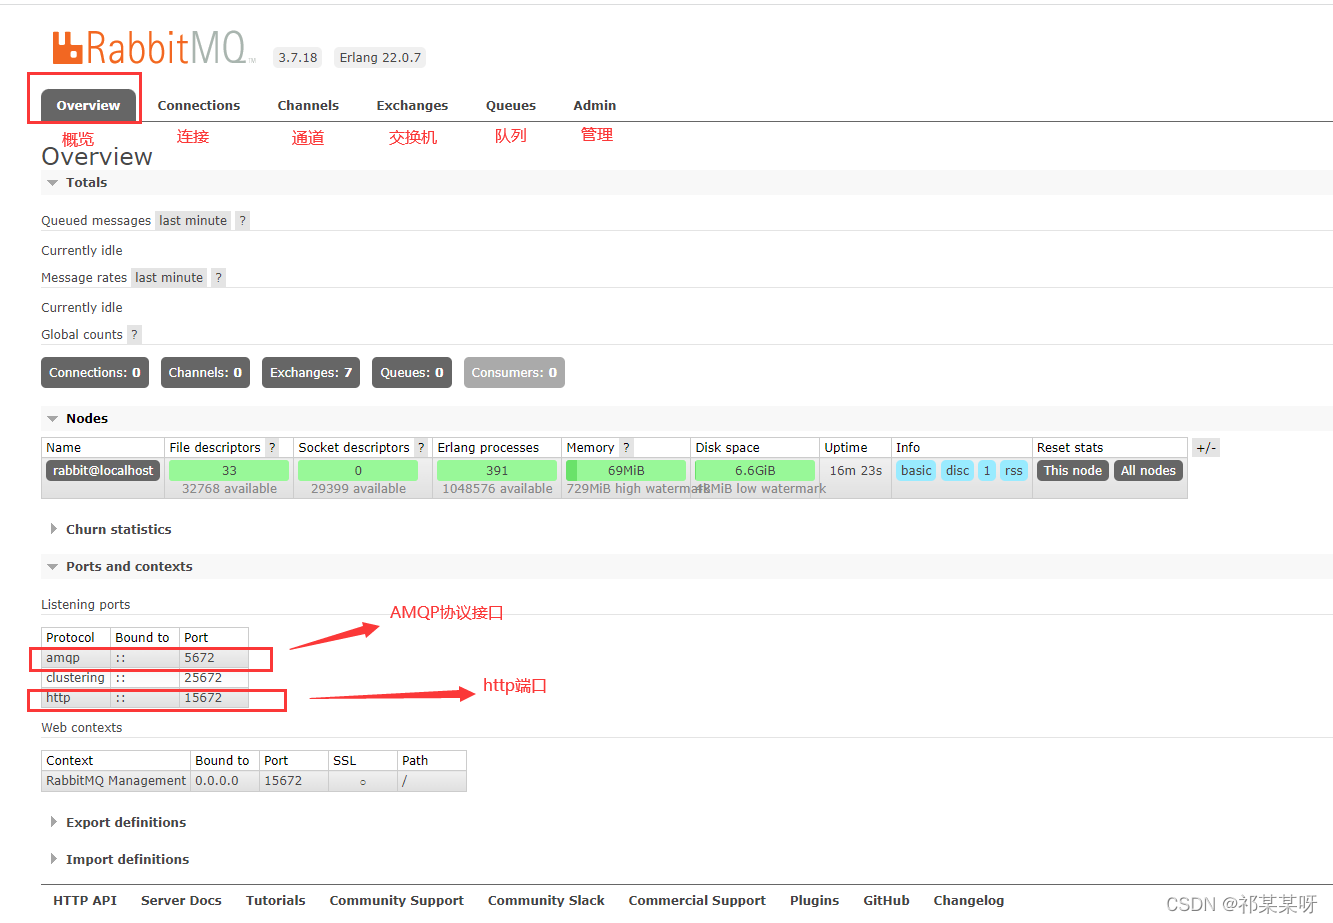Screen dimensions: 1333x923
Task: Open the GitHub footer link
Action: pos(886,901)
